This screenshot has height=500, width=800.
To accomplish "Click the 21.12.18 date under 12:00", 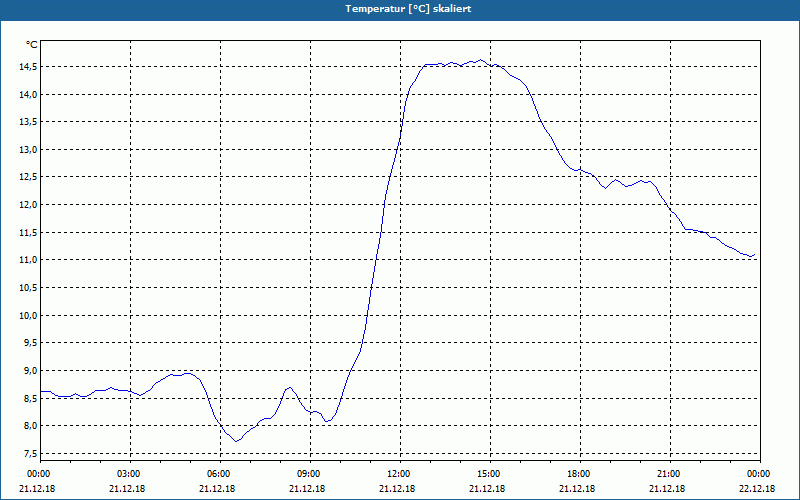I will pos(397,488).
